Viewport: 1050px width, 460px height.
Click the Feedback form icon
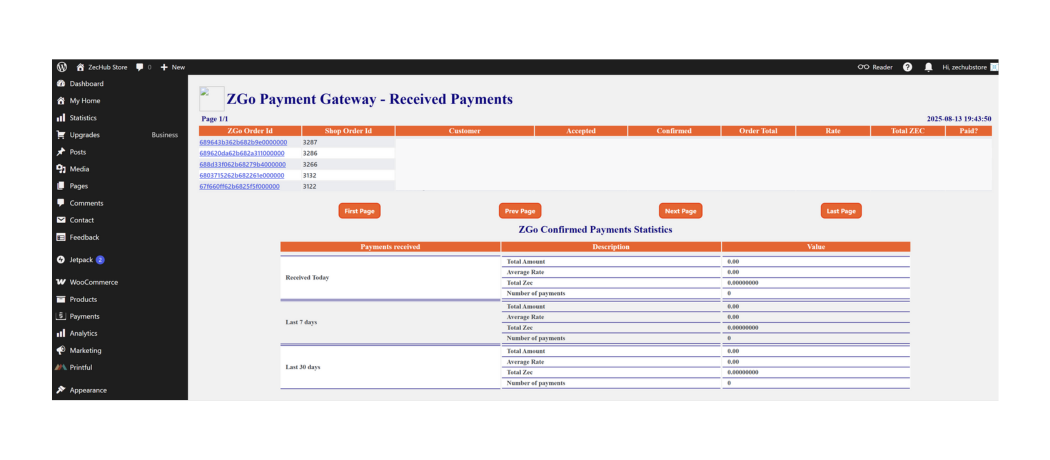coord(61,237)
